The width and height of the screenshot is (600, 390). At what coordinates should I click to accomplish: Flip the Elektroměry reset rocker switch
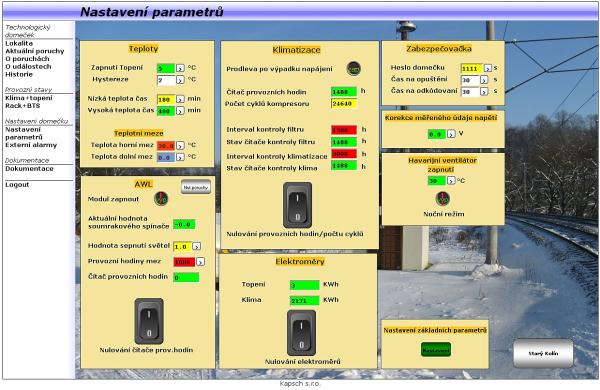[x=302, y=333]
